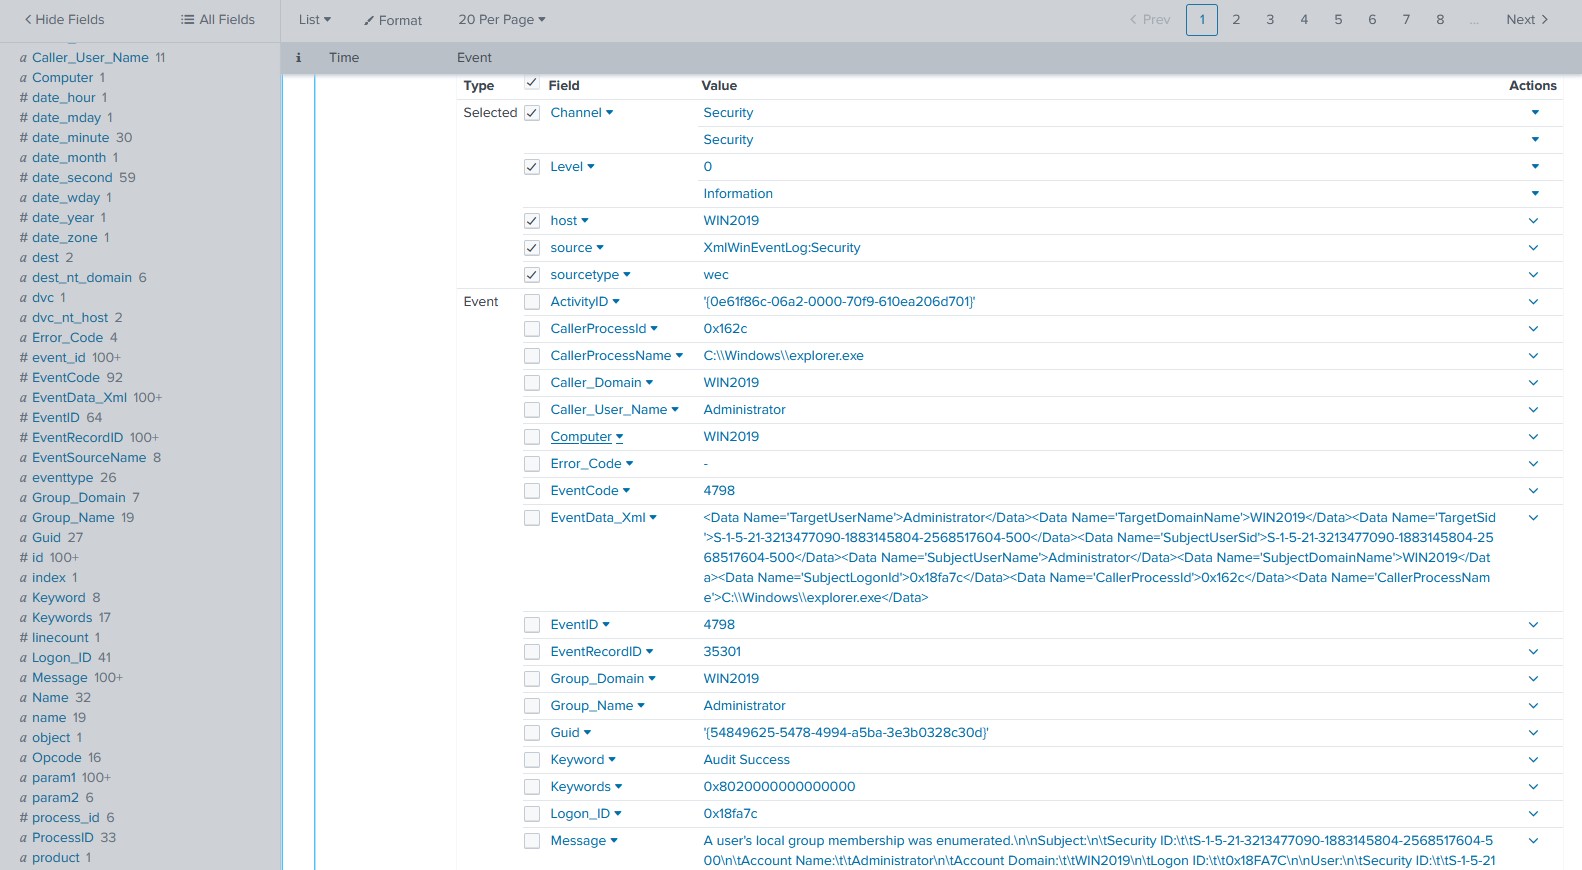Sort by the Time column header
Image resolution: width=1582 pixels, height=870 pixels.
pyautogui.click(x=344, y=58)
